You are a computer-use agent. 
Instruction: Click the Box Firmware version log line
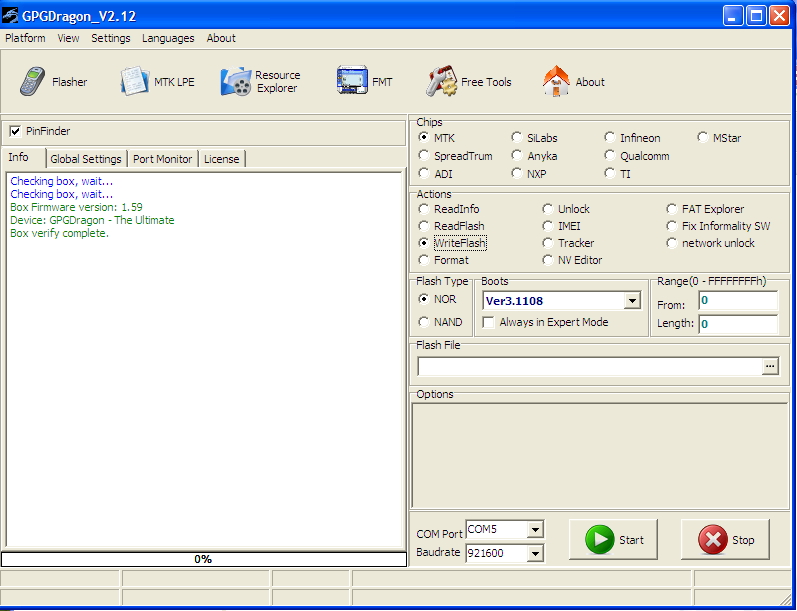(76, 207)
